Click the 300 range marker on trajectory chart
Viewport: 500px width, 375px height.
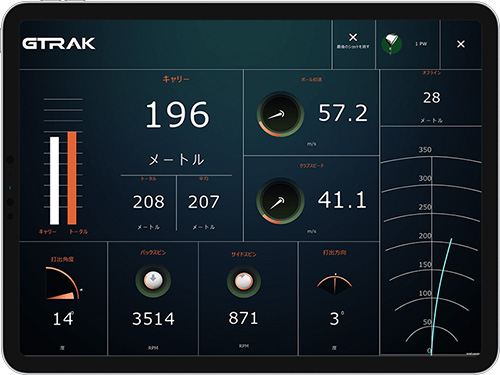(x=425, y=178)
